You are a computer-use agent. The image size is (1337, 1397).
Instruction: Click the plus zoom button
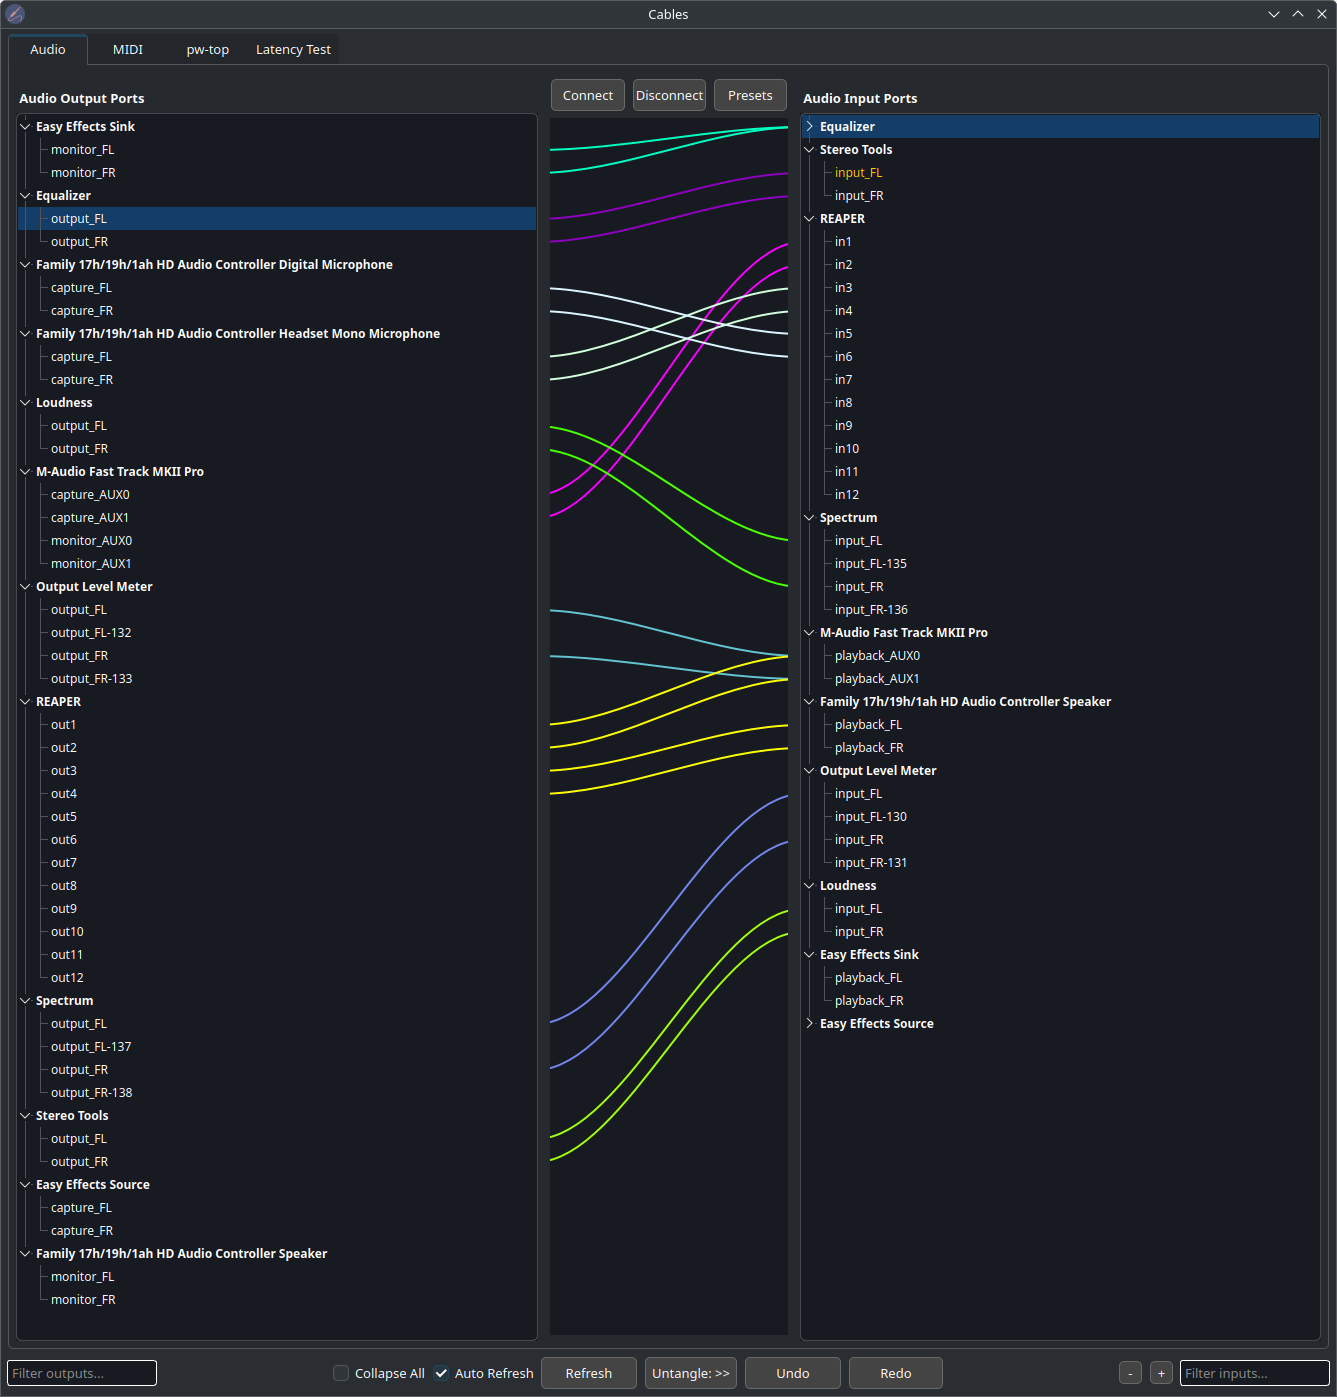[x=1161, y=1373]
